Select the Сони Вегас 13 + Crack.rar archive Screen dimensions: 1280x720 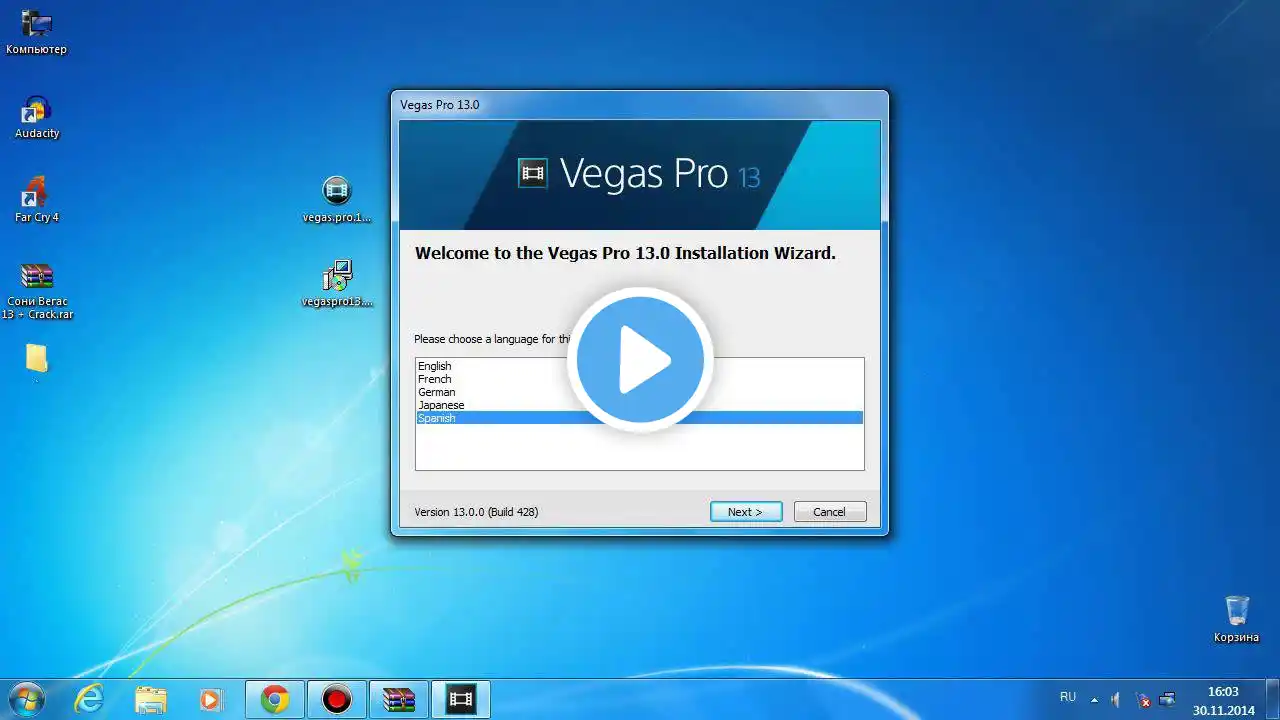[x=37, y=291]
